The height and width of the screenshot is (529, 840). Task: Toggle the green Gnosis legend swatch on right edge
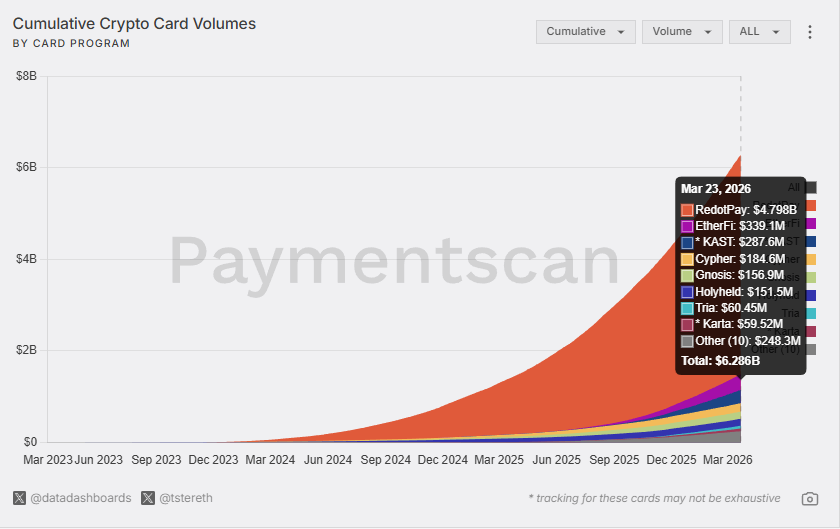pos(811,277)
